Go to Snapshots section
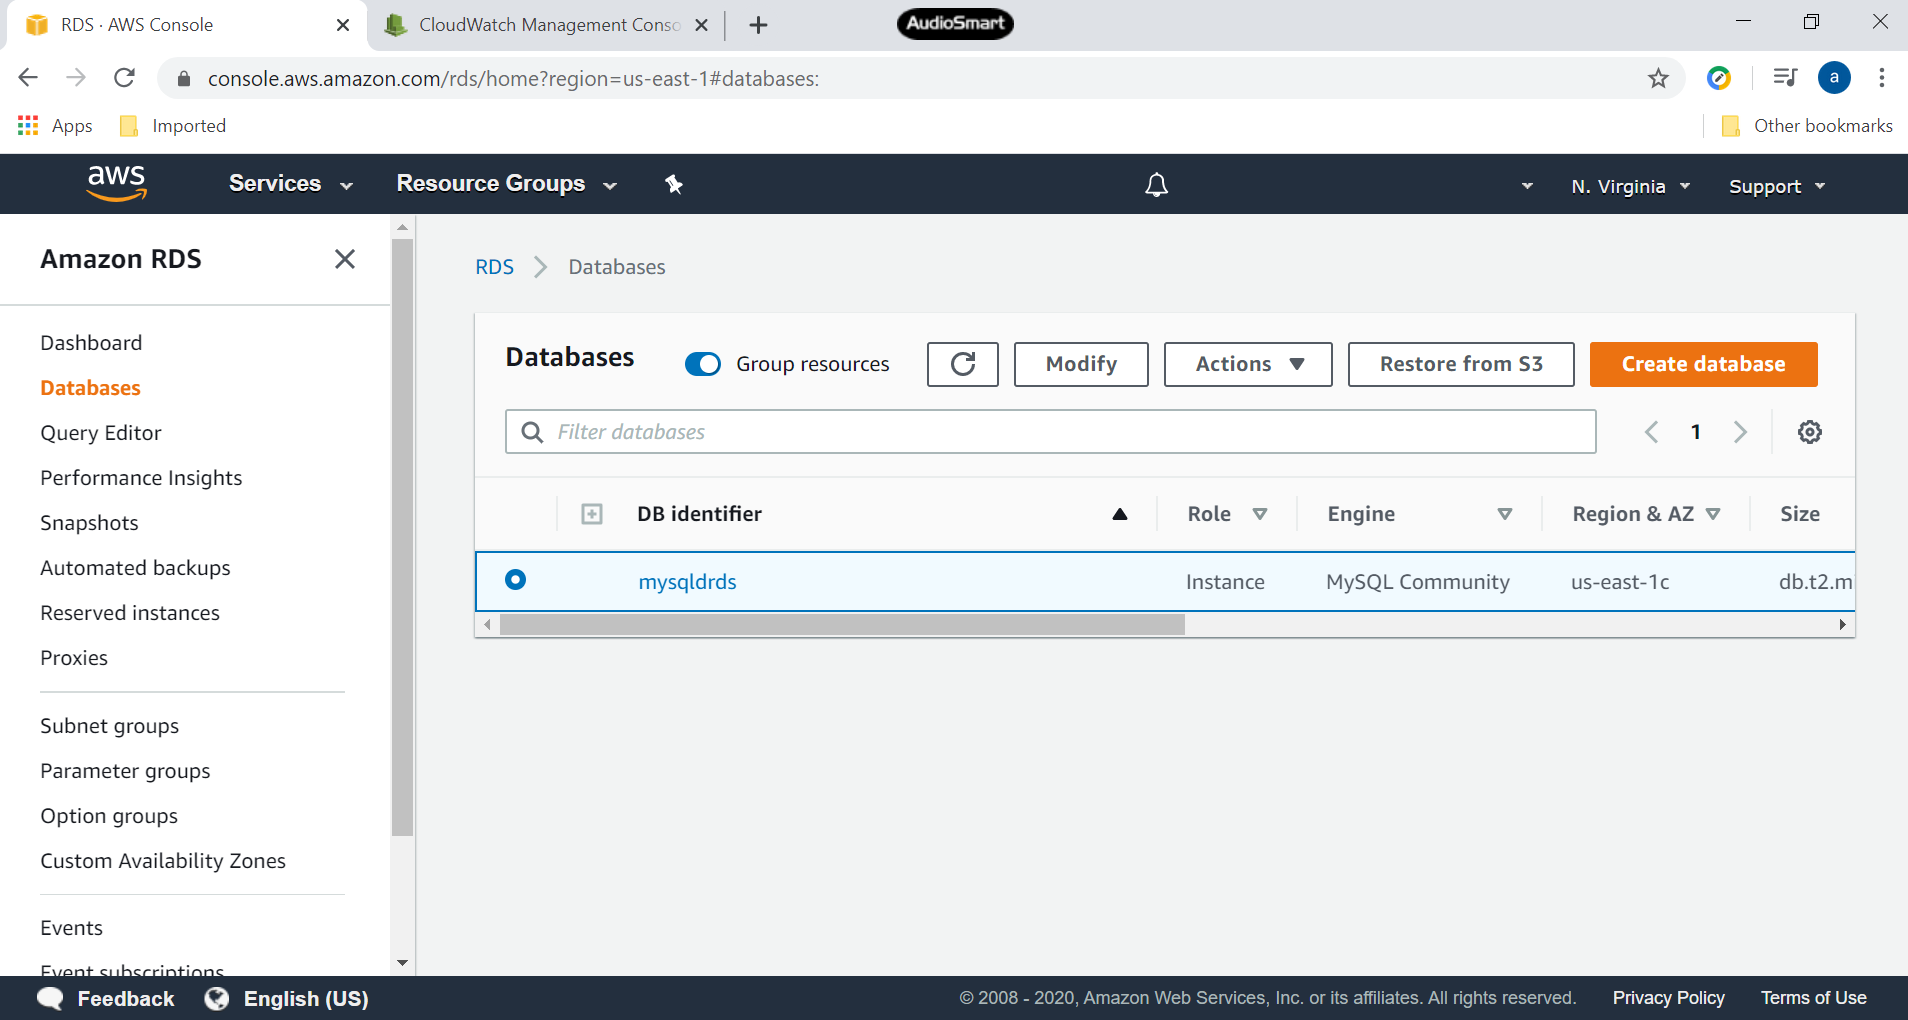This screenshot has width=1908, height=1020. point(89,523)
